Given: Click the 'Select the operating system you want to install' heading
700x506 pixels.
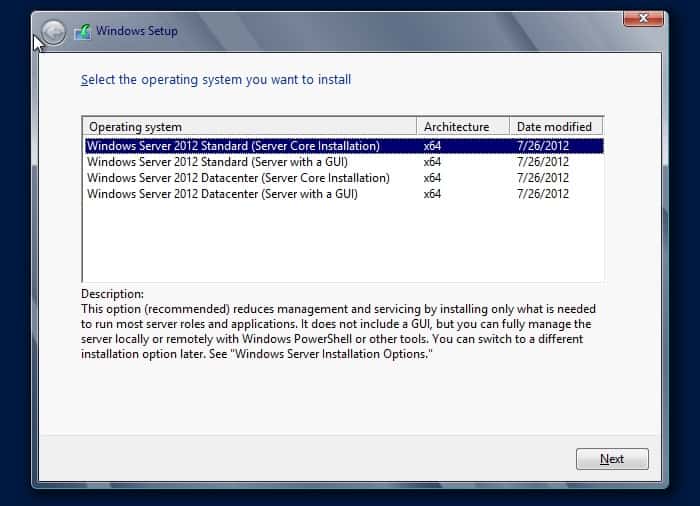Looking at the screenshot, I should click(216, 80).
